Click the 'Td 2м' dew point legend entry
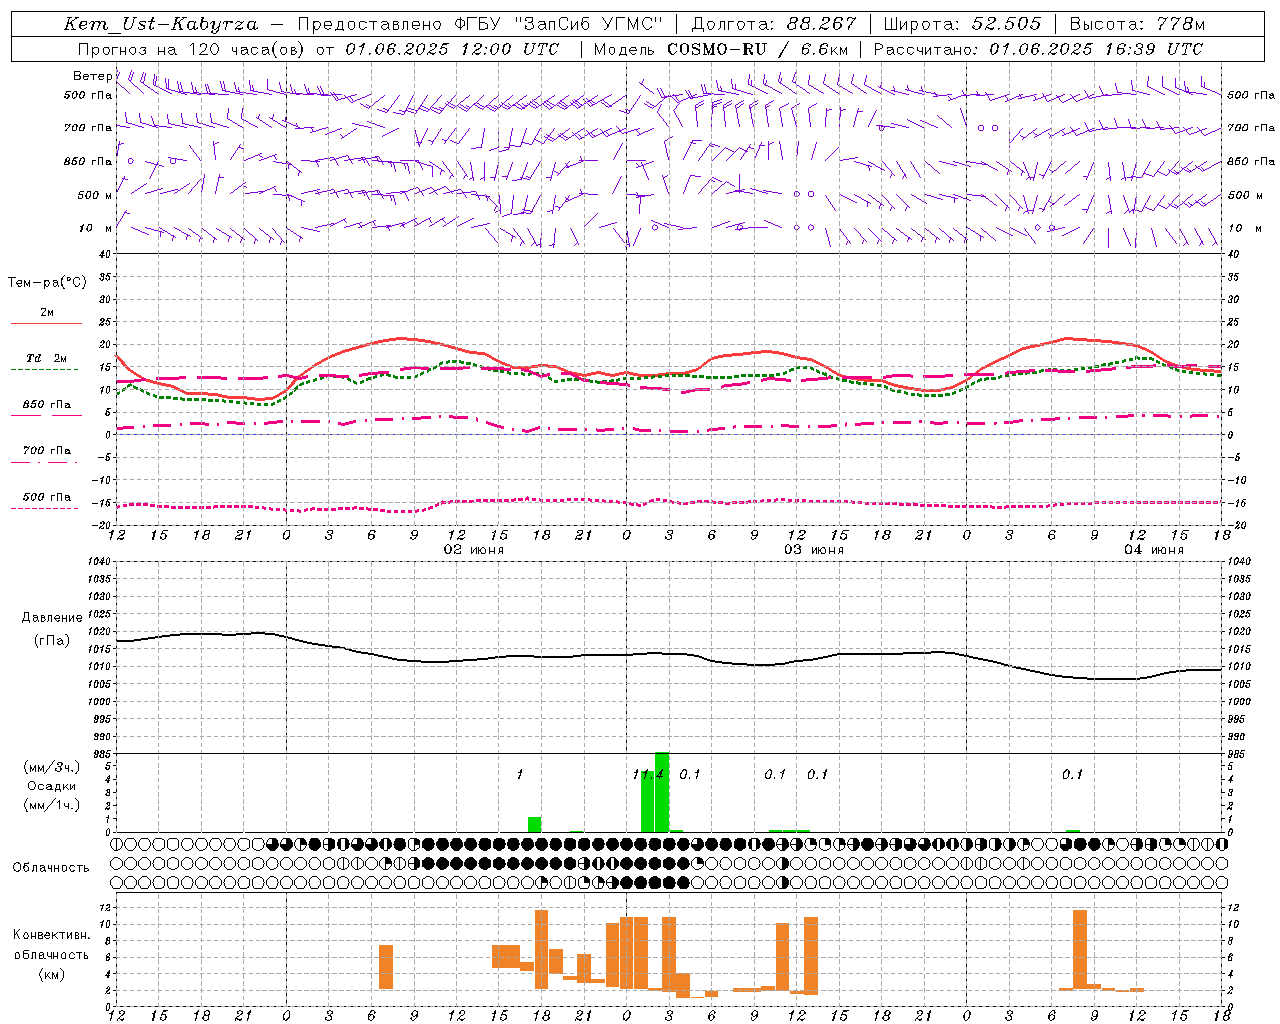The image size is (1280, 1024). tap(46, 358)
